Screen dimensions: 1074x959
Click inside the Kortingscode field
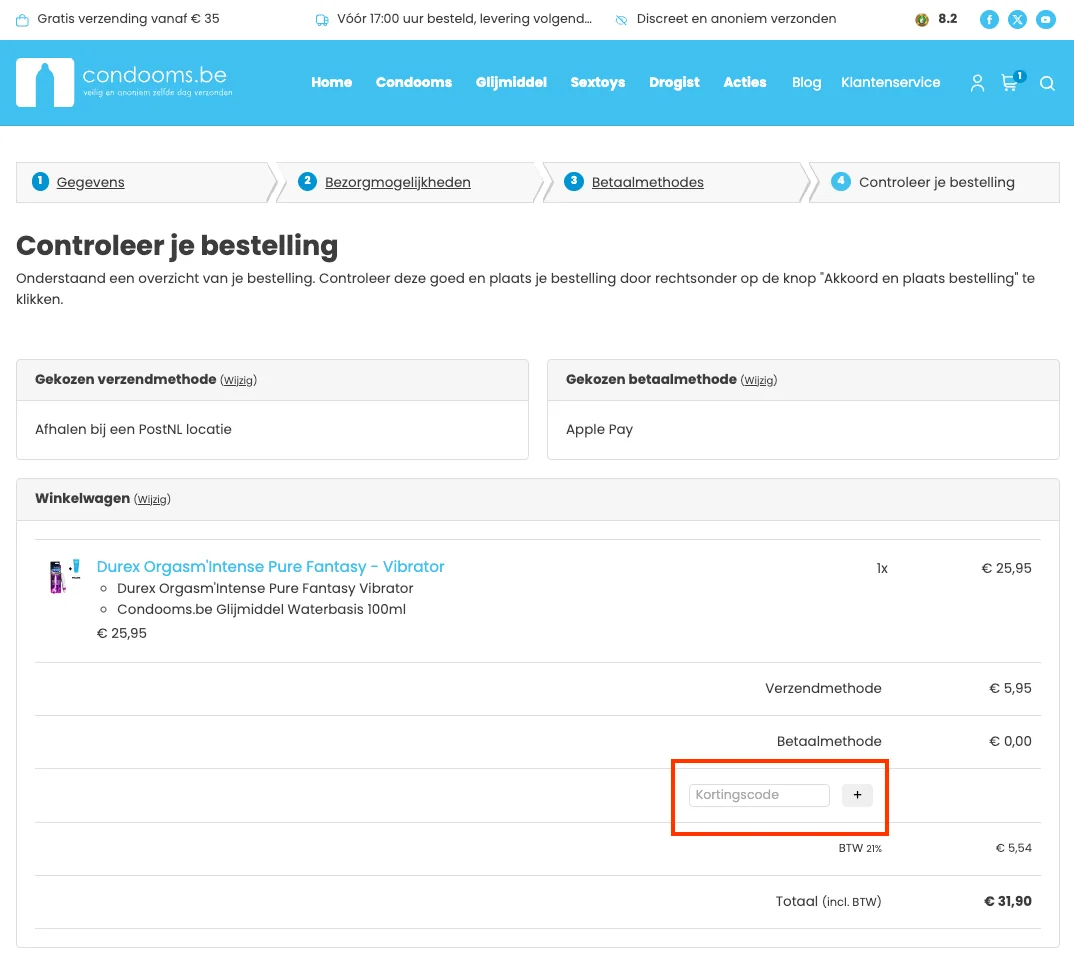pyautogui.click(x=758, y=795)
